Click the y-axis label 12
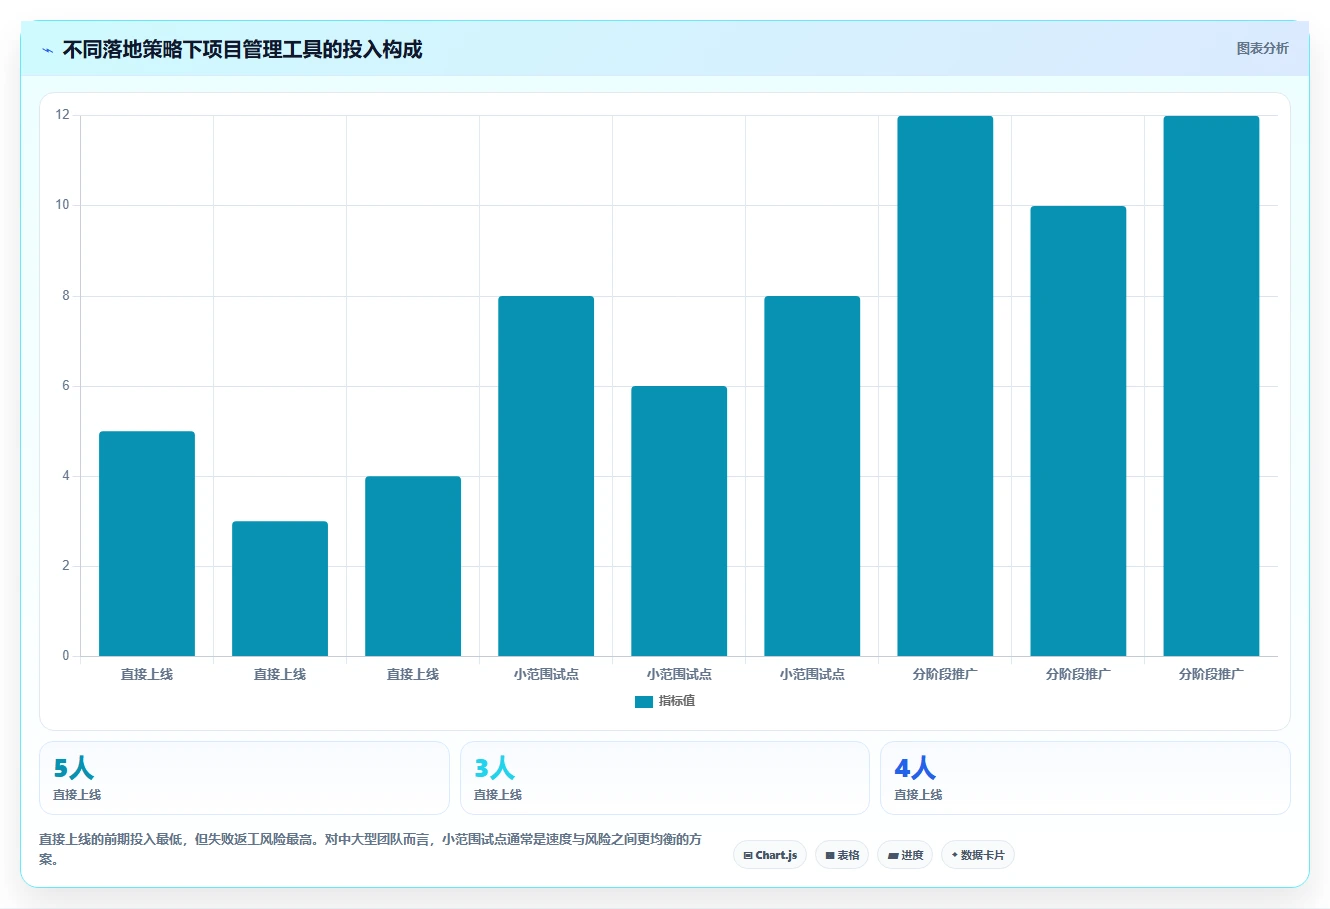This screenshot has height=909, width=1330. (63, 115)
